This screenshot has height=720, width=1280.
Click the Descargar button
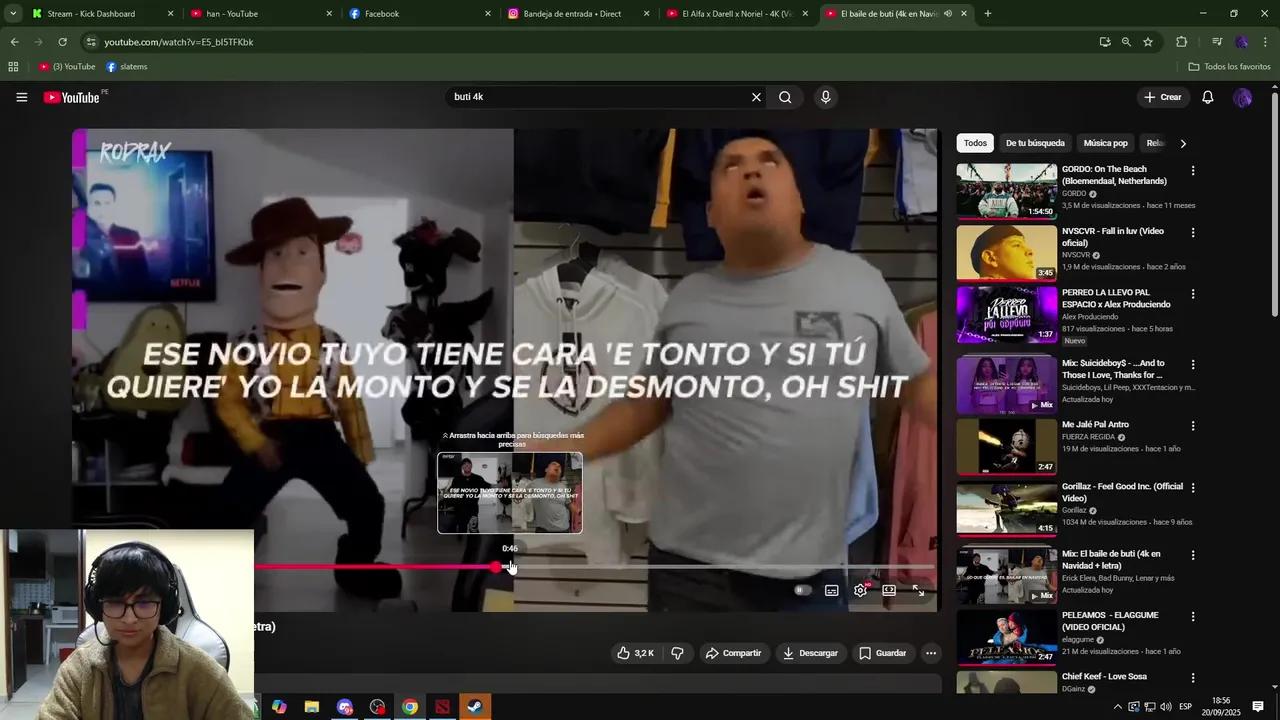click(x=810, y=653)
